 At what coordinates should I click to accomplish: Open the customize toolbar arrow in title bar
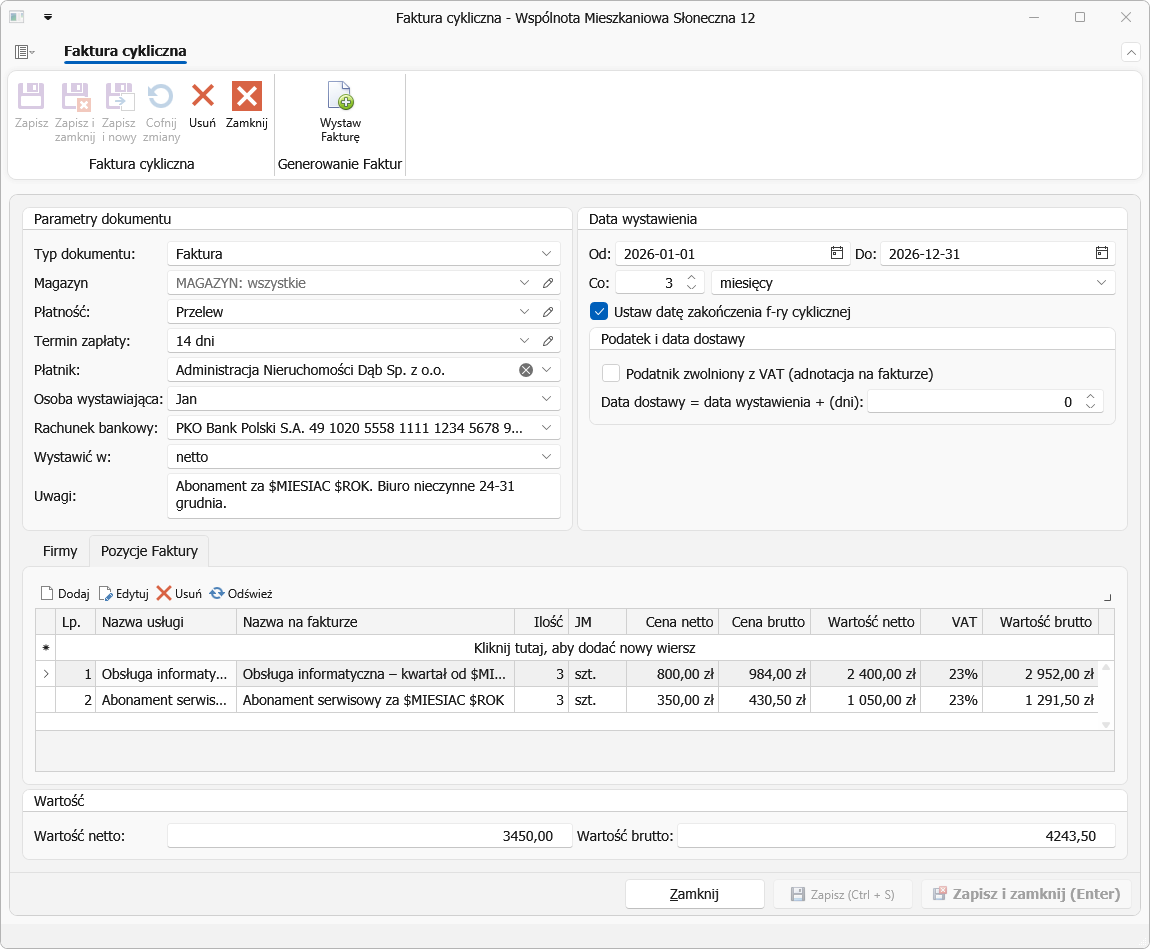[48, 17]
